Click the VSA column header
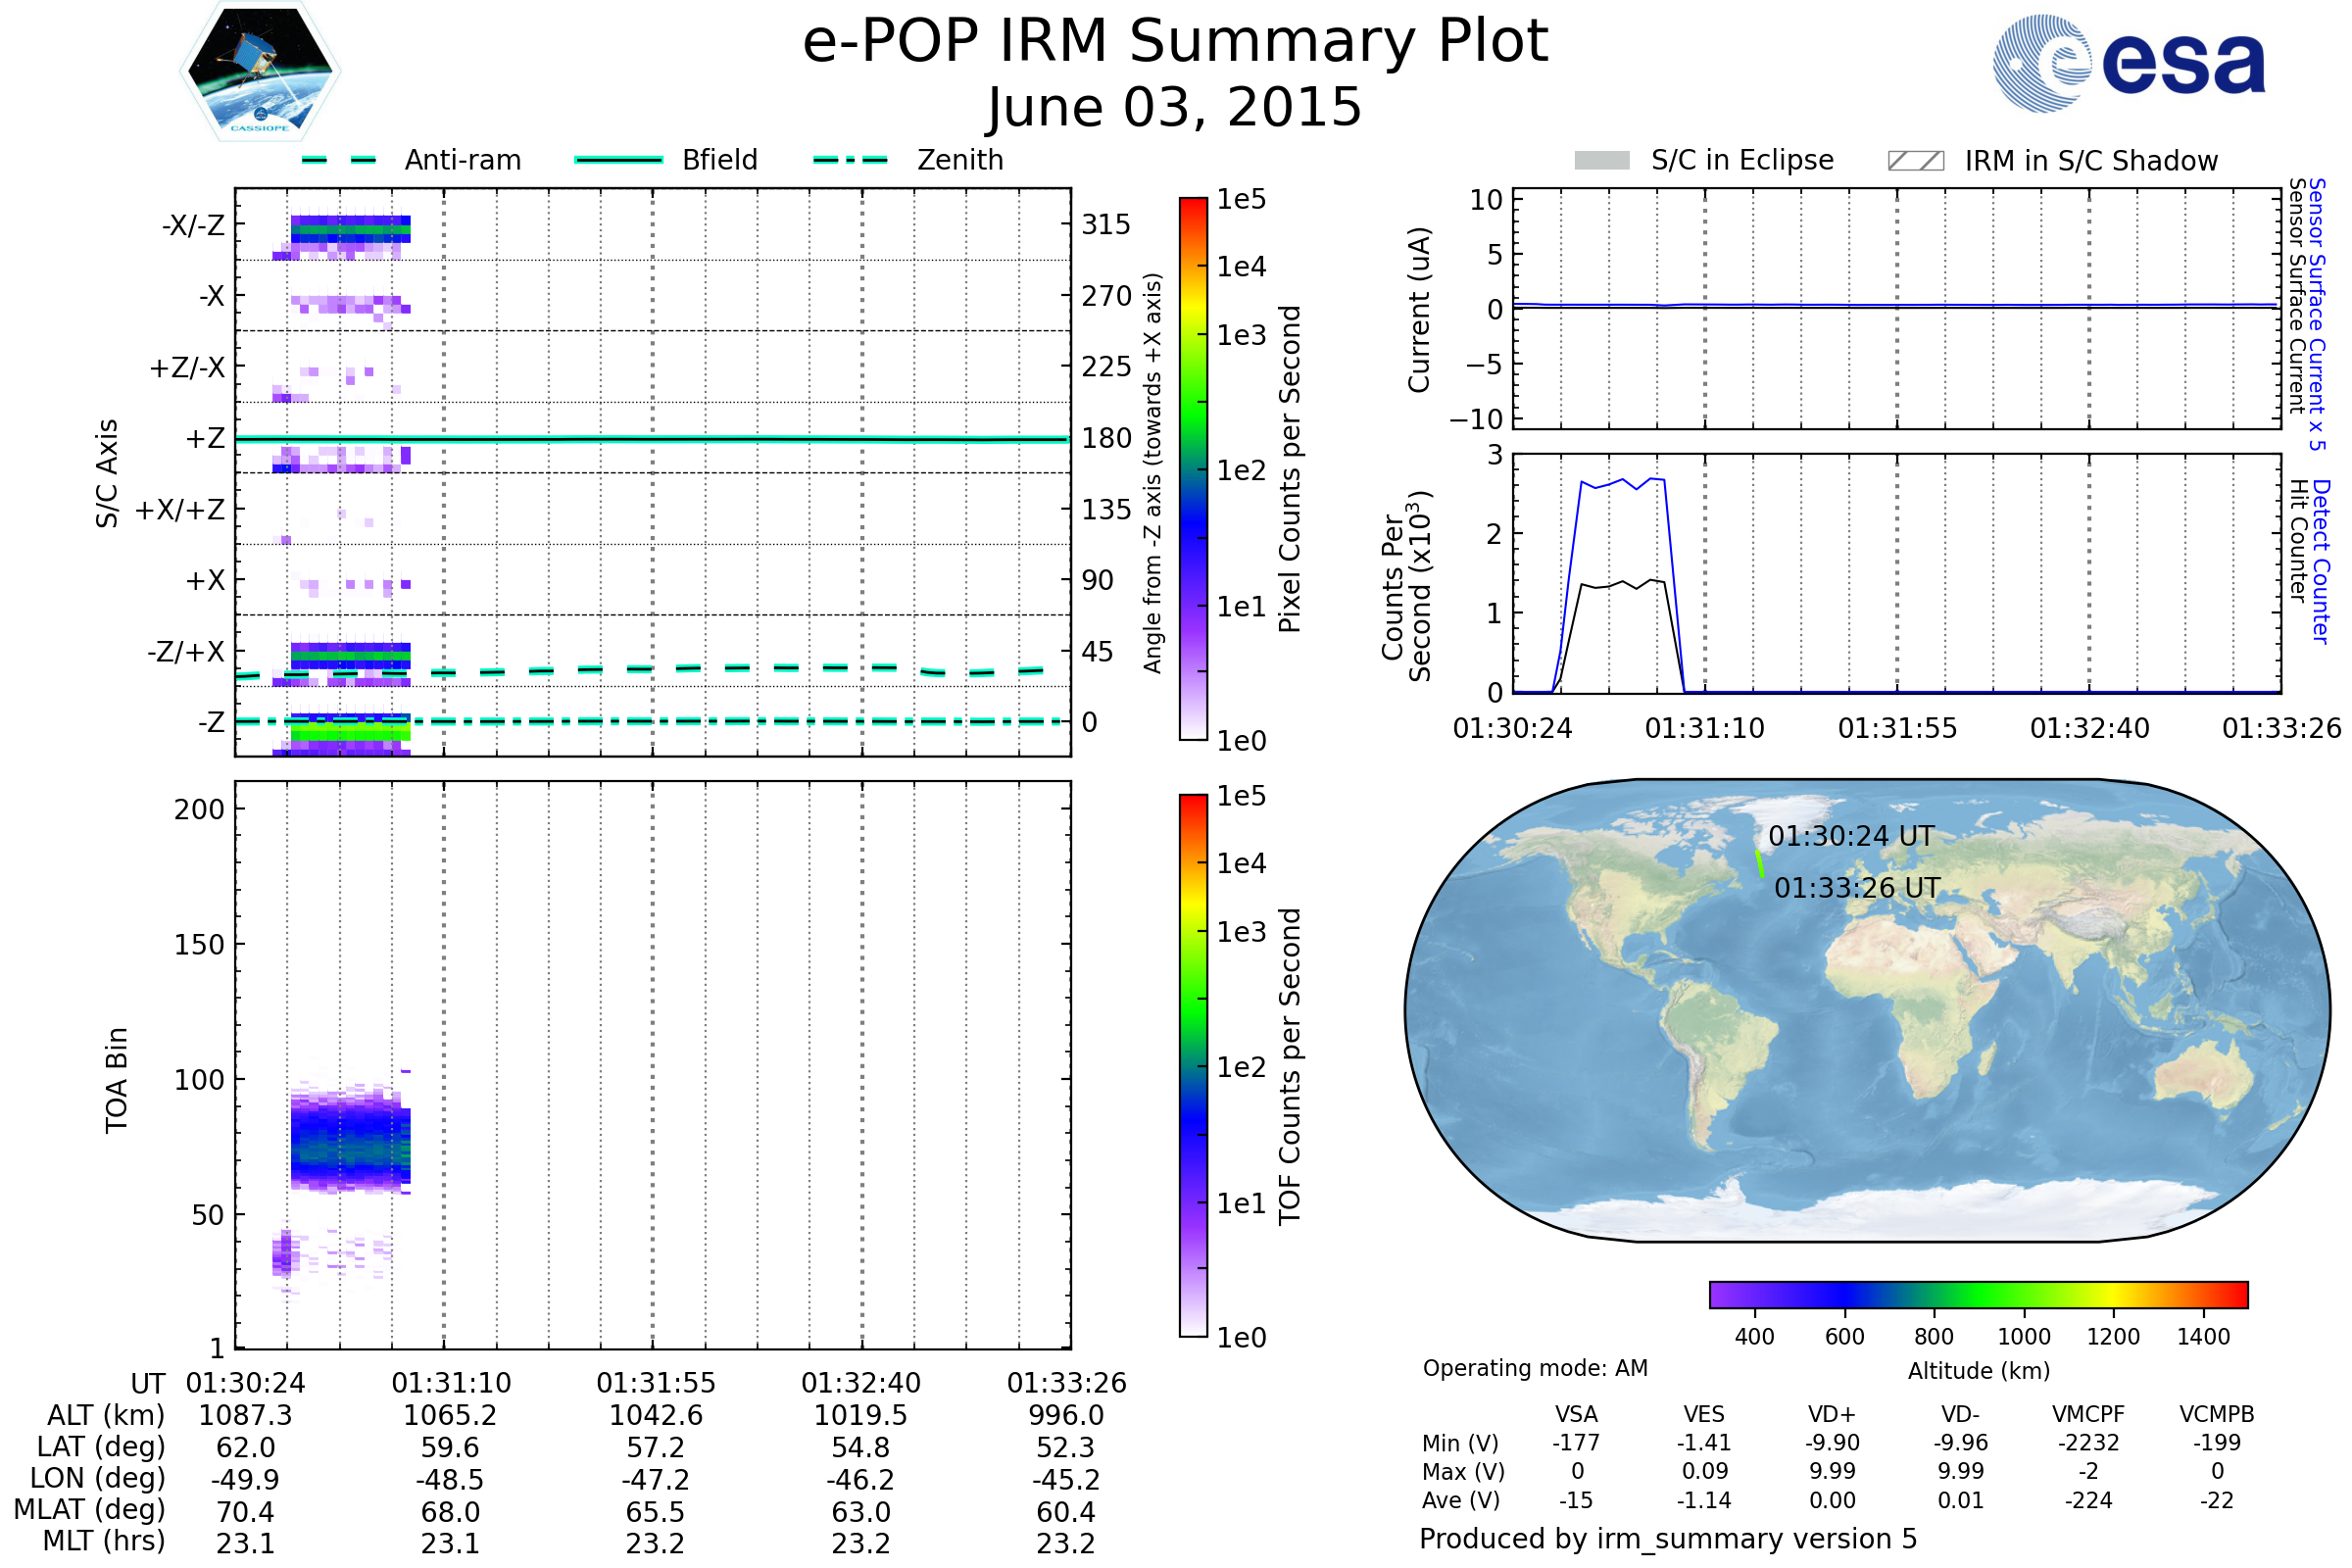This screenshot has height=1568, width=2352. (x=1576, y=1414)
